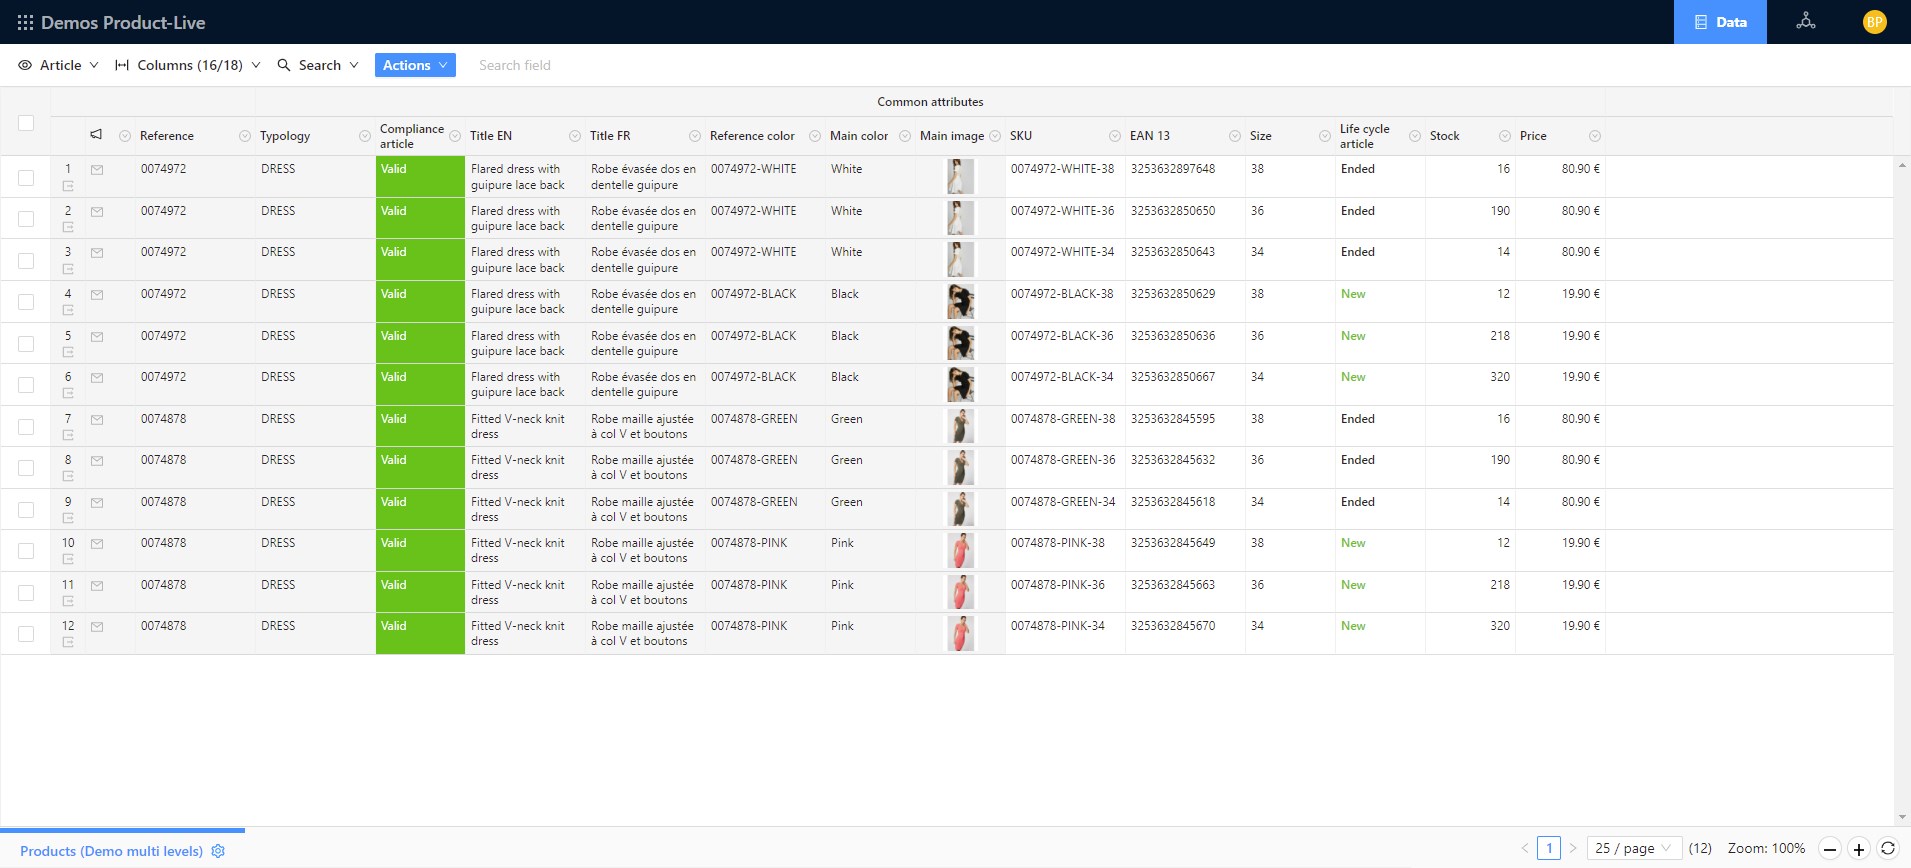Screen dimensions: 1911x868
Task: Open the Reference column filter arrow
Action: point(245,136)
